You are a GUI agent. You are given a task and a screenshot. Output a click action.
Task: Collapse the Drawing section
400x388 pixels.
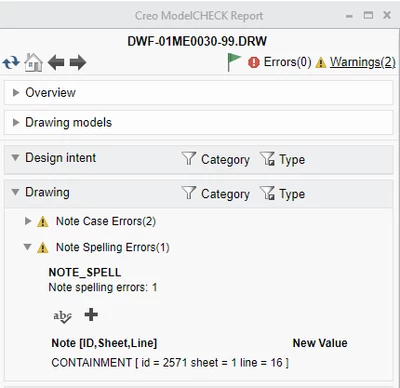coord(15,192)
